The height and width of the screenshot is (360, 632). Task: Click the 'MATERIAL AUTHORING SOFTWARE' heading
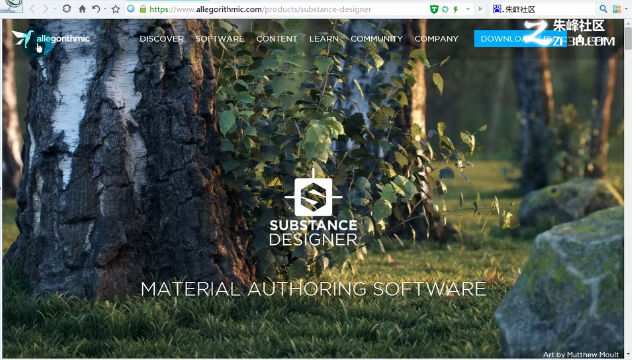tap(313, 289)
